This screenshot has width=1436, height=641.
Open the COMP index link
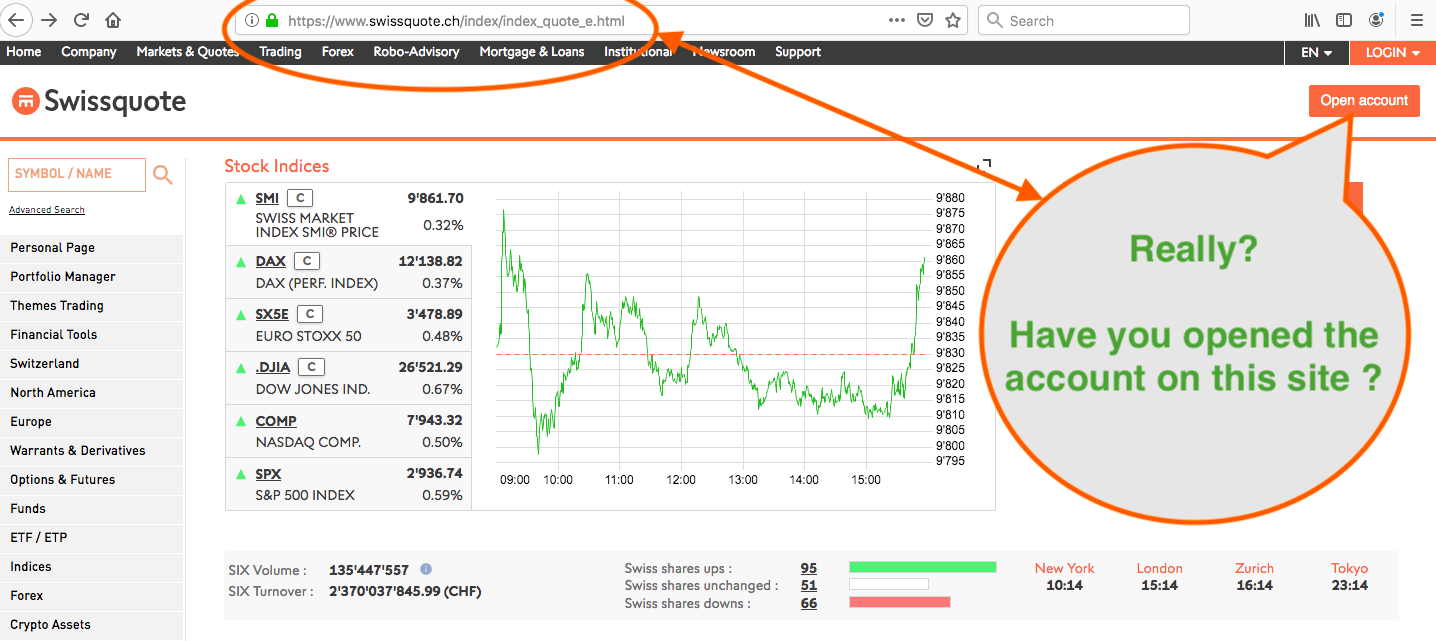pos(276,421)
